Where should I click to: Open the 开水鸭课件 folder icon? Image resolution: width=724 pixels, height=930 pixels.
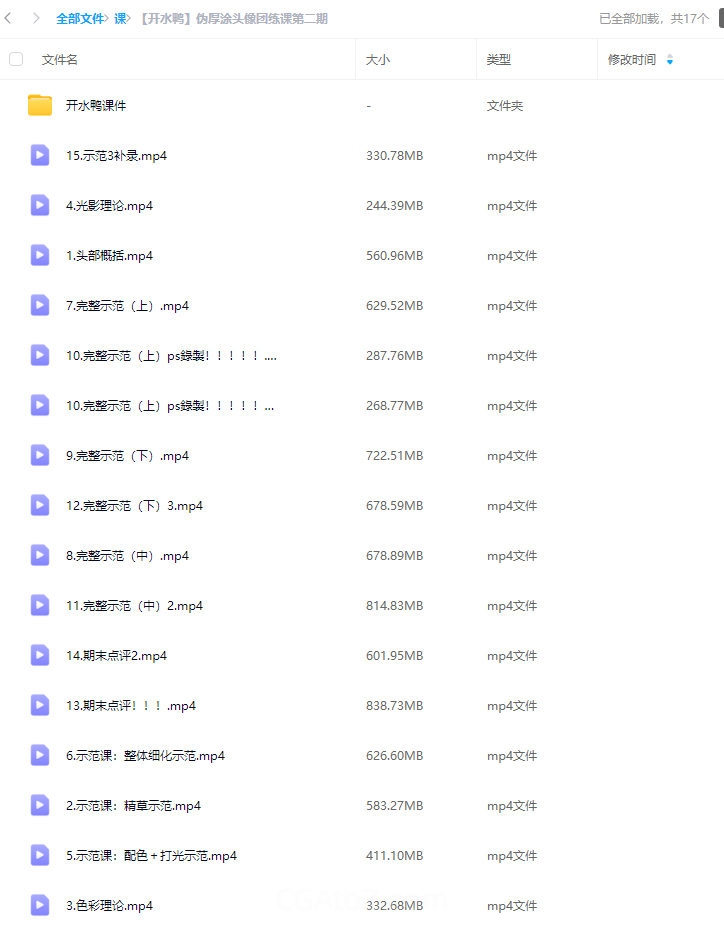[x=40, y=106]
